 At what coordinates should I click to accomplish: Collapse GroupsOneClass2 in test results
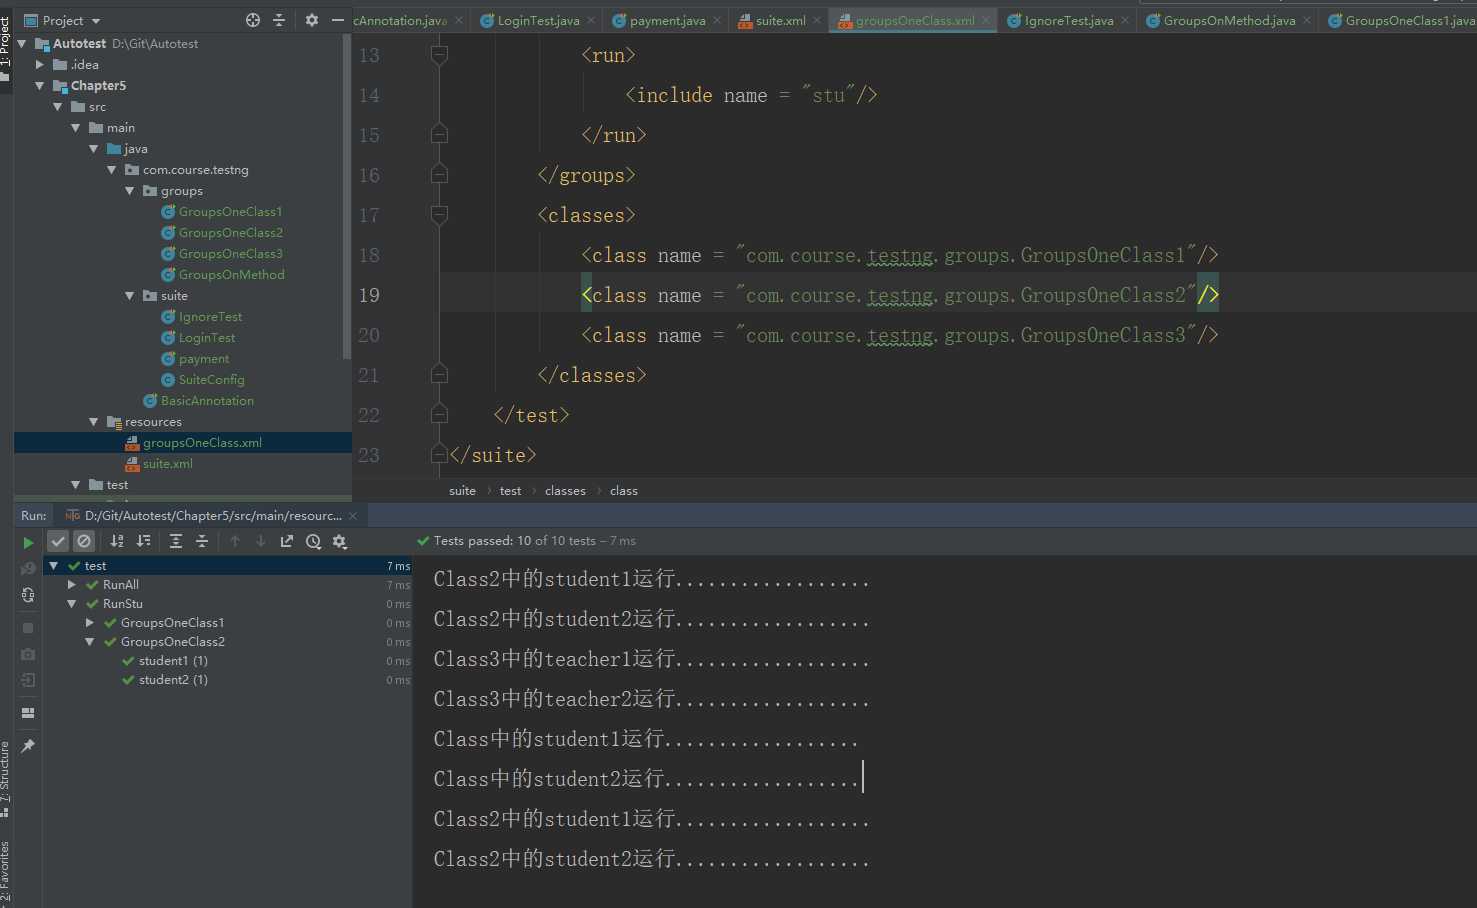(90, 642)
